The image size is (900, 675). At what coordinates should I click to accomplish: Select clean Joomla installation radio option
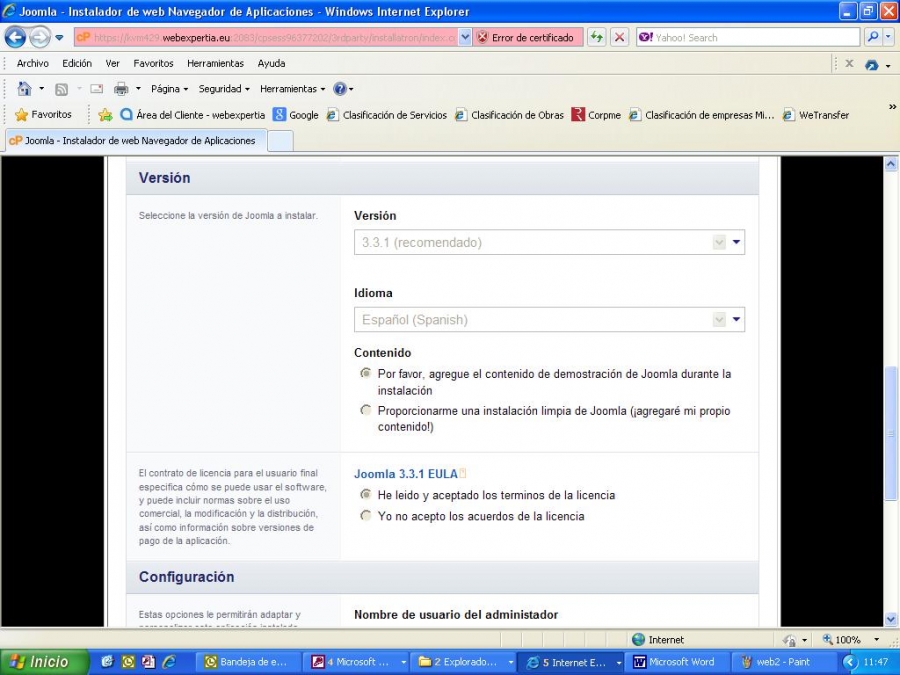pyautogui.click(x=366, y=410)
